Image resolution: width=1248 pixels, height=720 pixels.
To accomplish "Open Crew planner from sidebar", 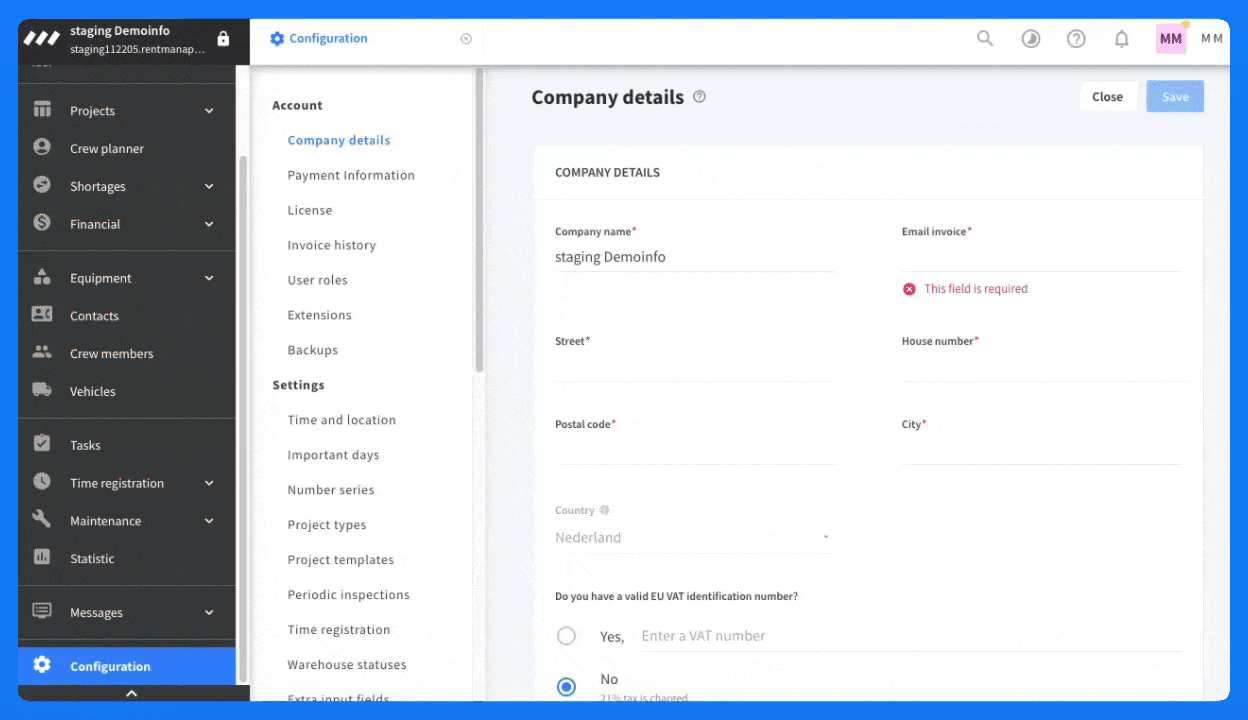I will click(106, 149).
